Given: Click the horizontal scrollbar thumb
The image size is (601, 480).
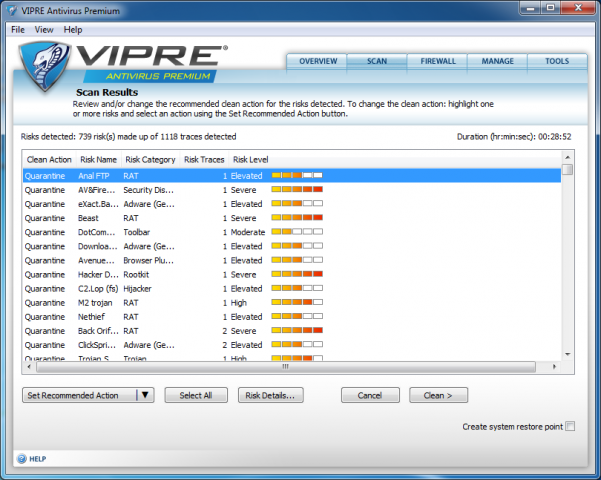Looking at the screenshot, I should (286, 367).
